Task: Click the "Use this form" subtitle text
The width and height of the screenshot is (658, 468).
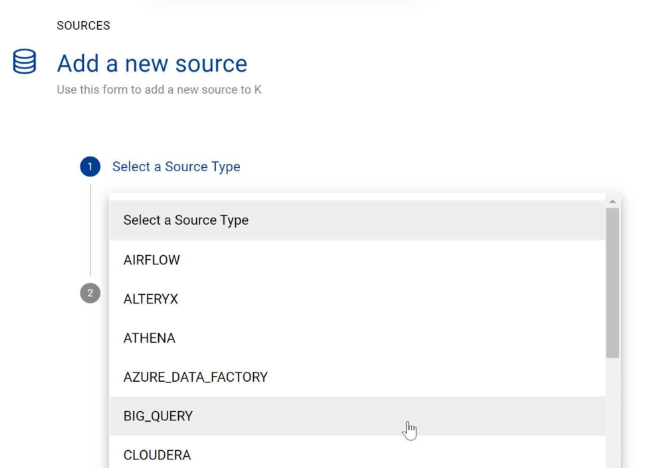Action: pos(159,90)
